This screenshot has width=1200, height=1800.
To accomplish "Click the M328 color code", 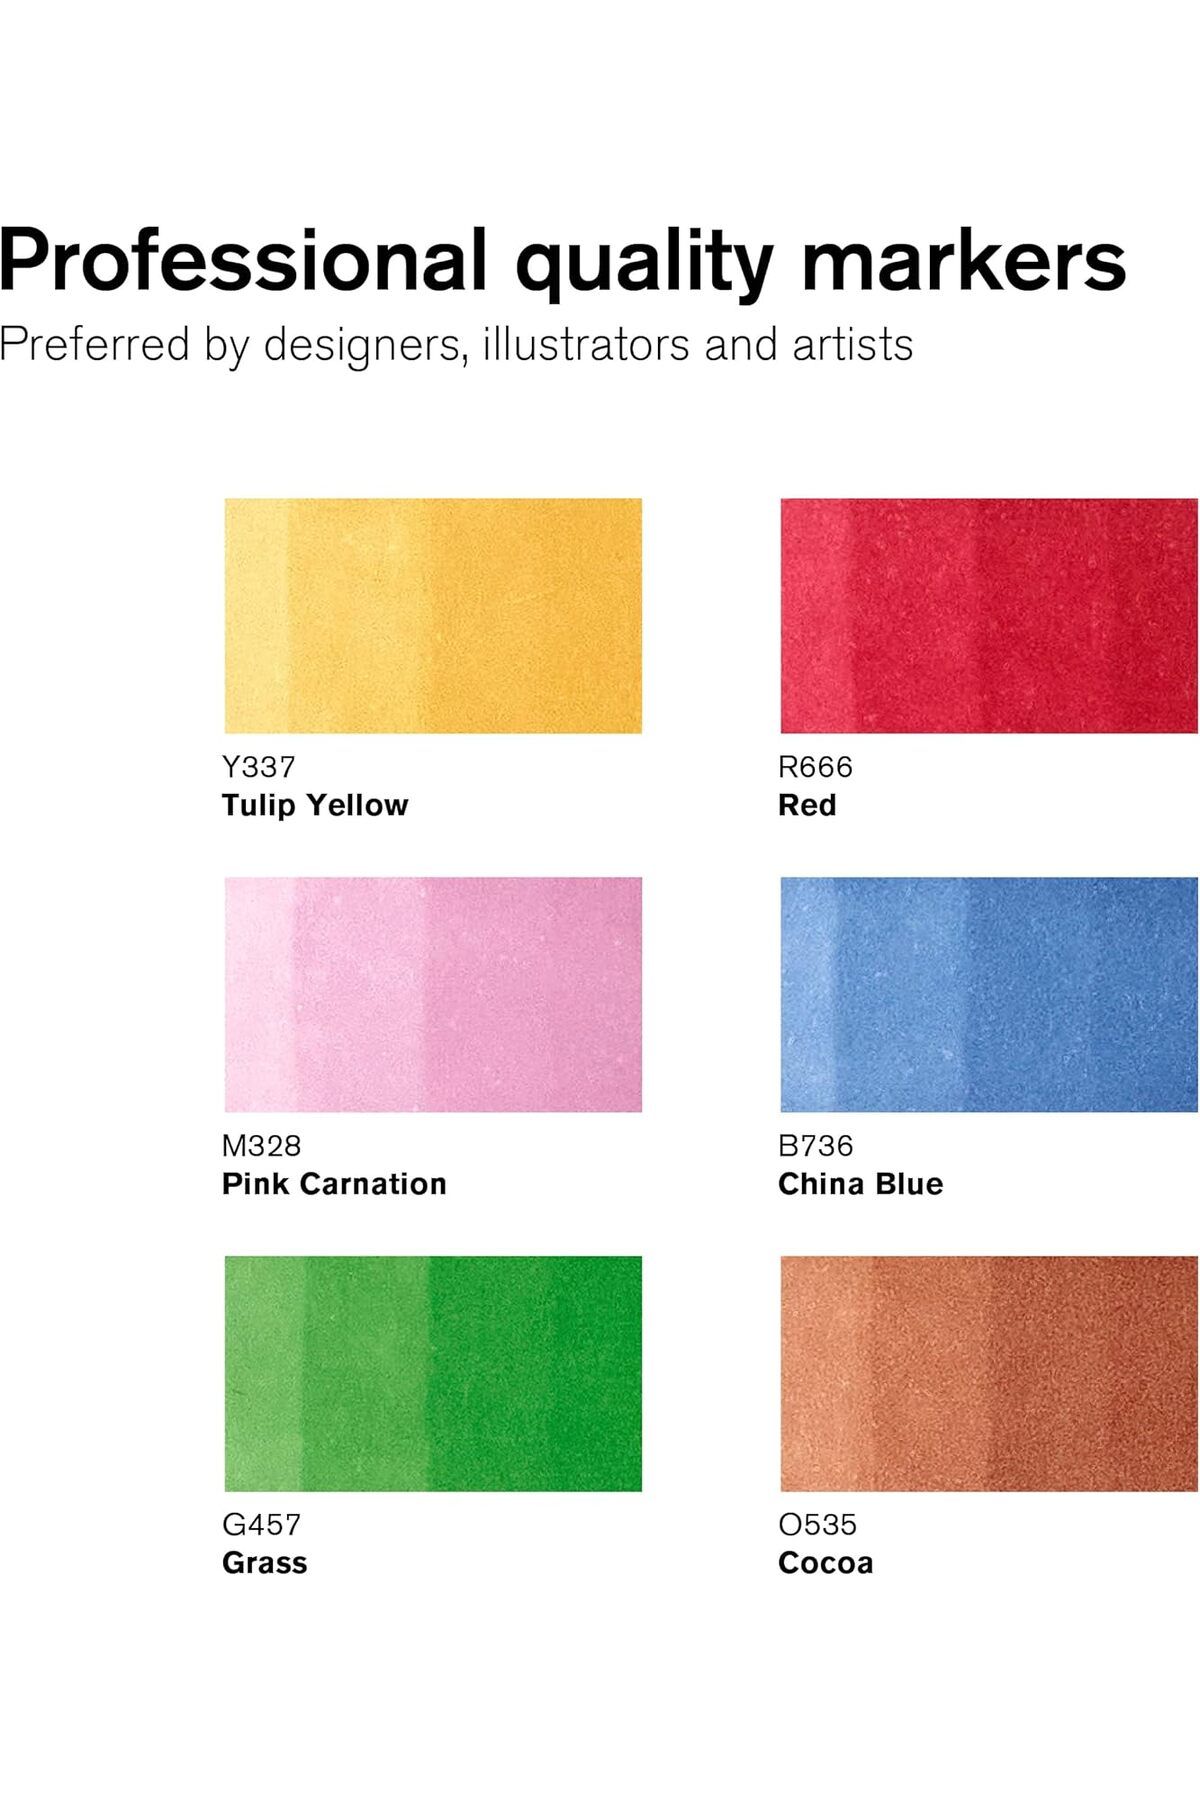I will [261, 1146].
